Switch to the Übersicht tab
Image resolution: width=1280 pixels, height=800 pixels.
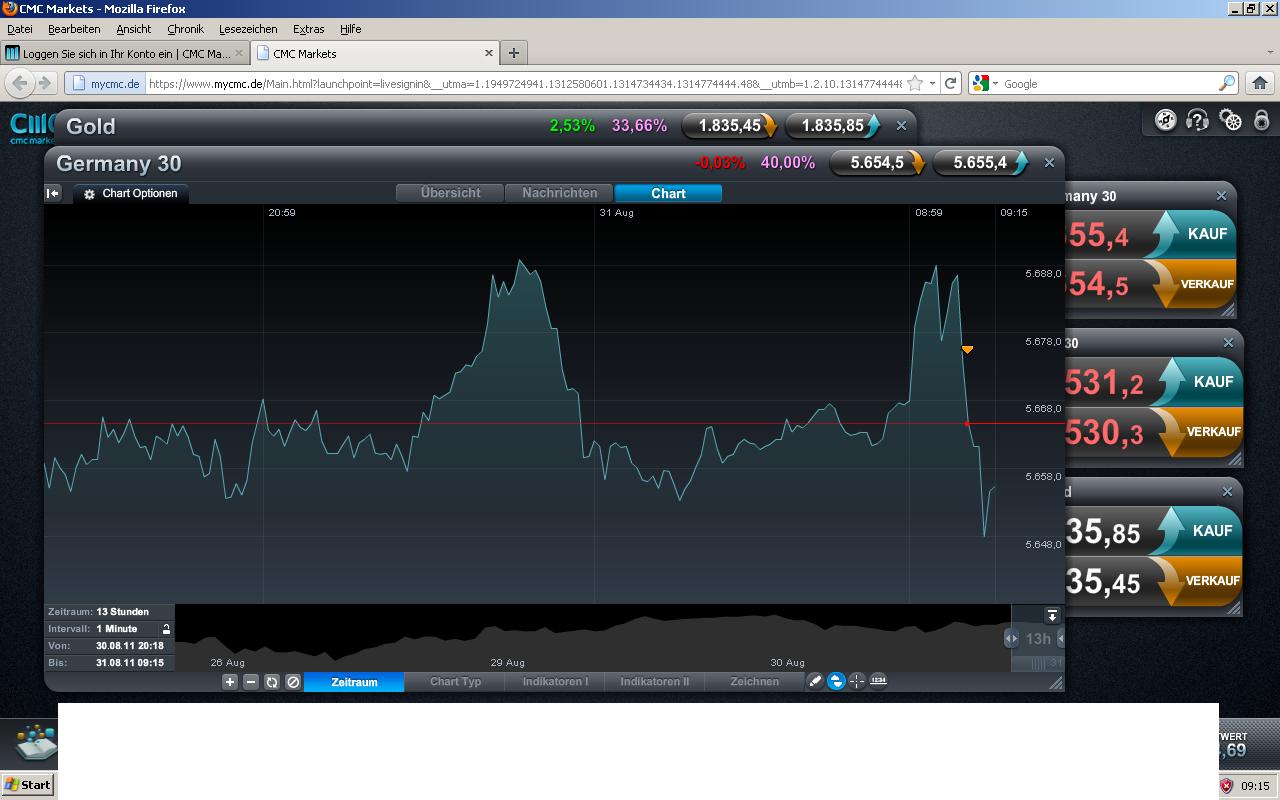450,193
